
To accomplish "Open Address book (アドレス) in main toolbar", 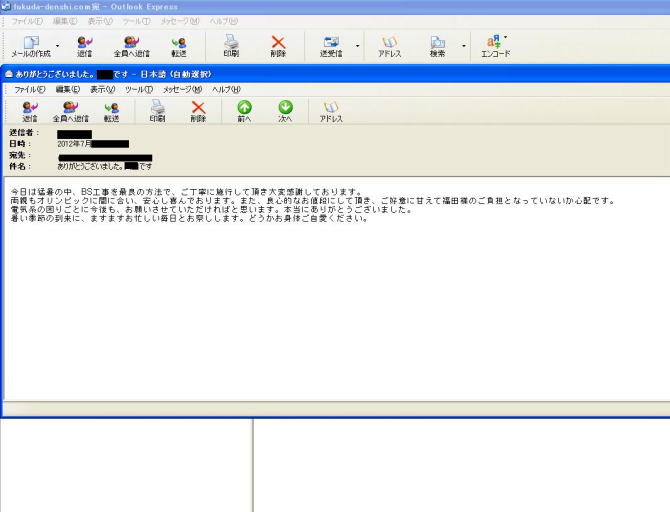I will [x=390, y=46].
